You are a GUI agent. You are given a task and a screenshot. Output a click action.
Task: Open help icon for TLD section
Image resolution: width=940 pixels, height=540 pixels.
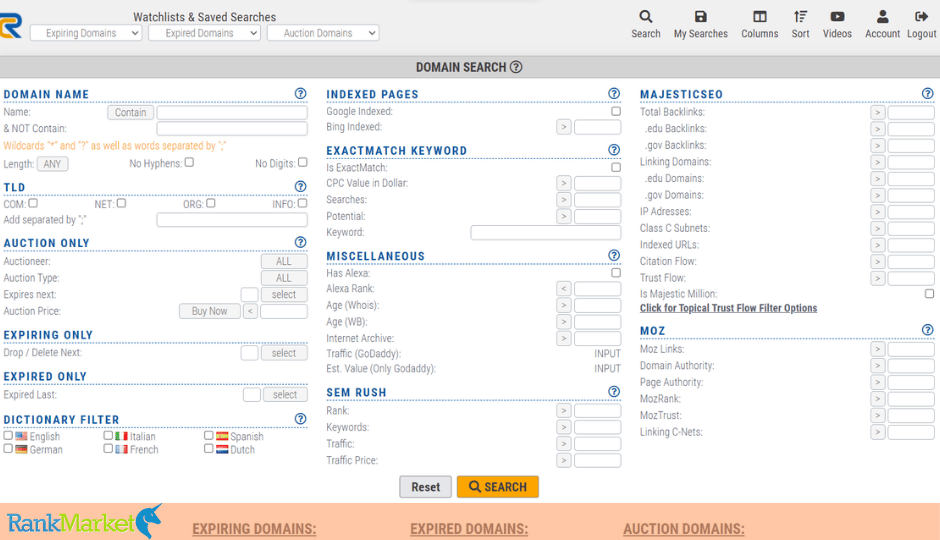[300, 186]
